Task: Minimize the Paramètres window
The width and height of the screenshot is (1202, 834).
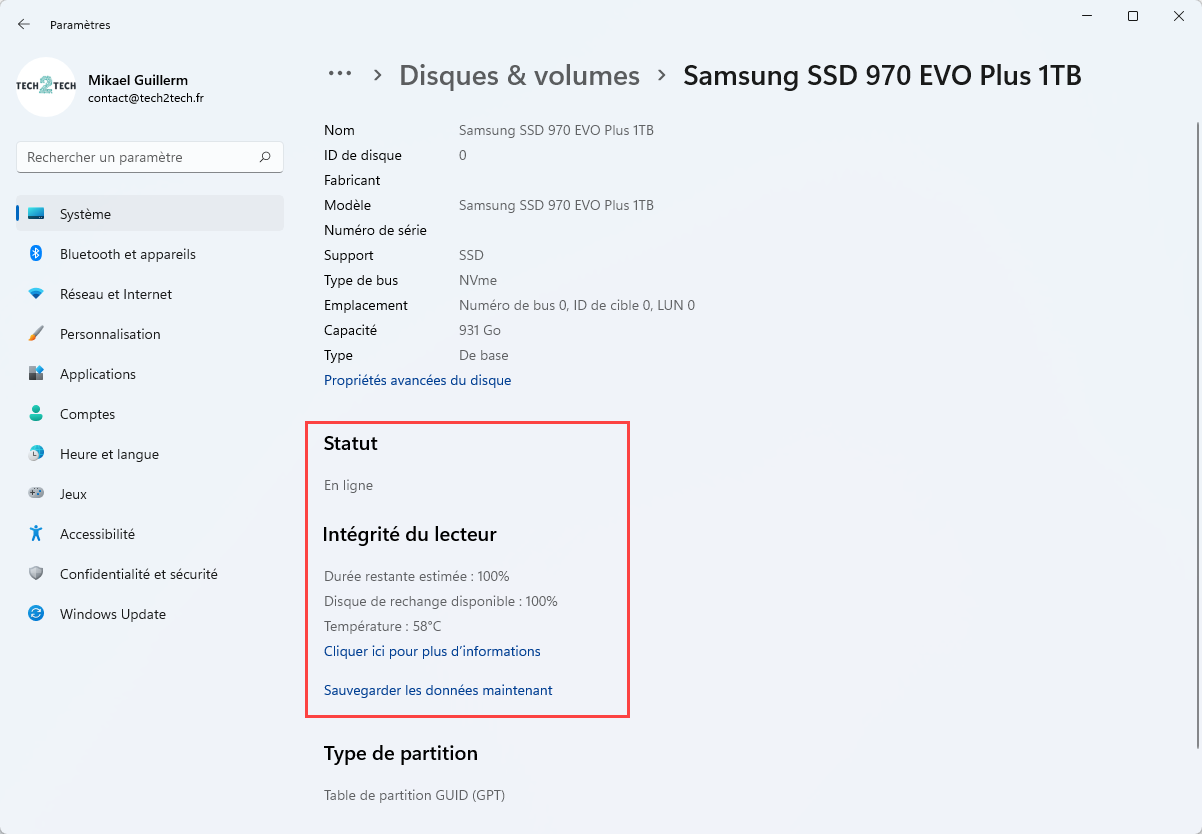Action: 1087,16
